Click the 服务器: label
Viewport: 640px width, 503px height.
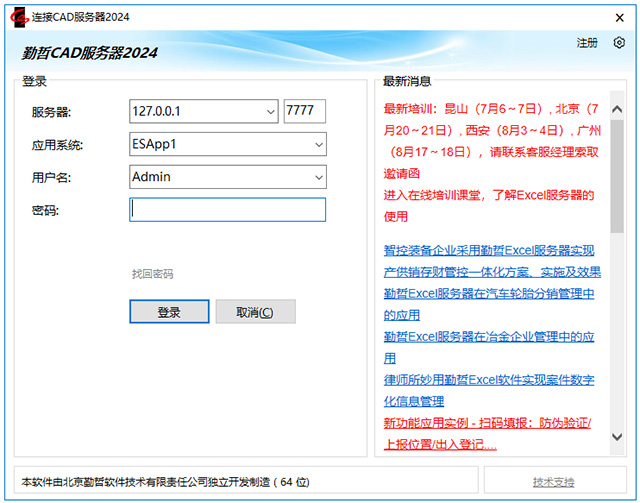51,112
